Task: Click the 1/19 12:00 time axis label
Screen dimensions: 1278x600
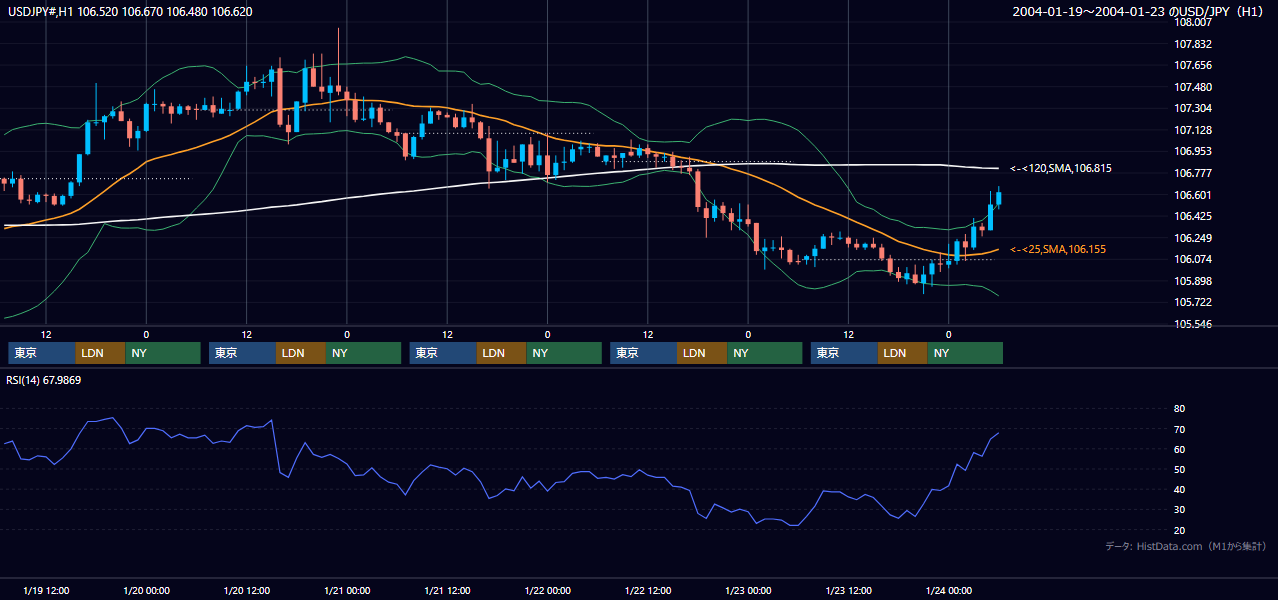Action: tap(46, 590)
